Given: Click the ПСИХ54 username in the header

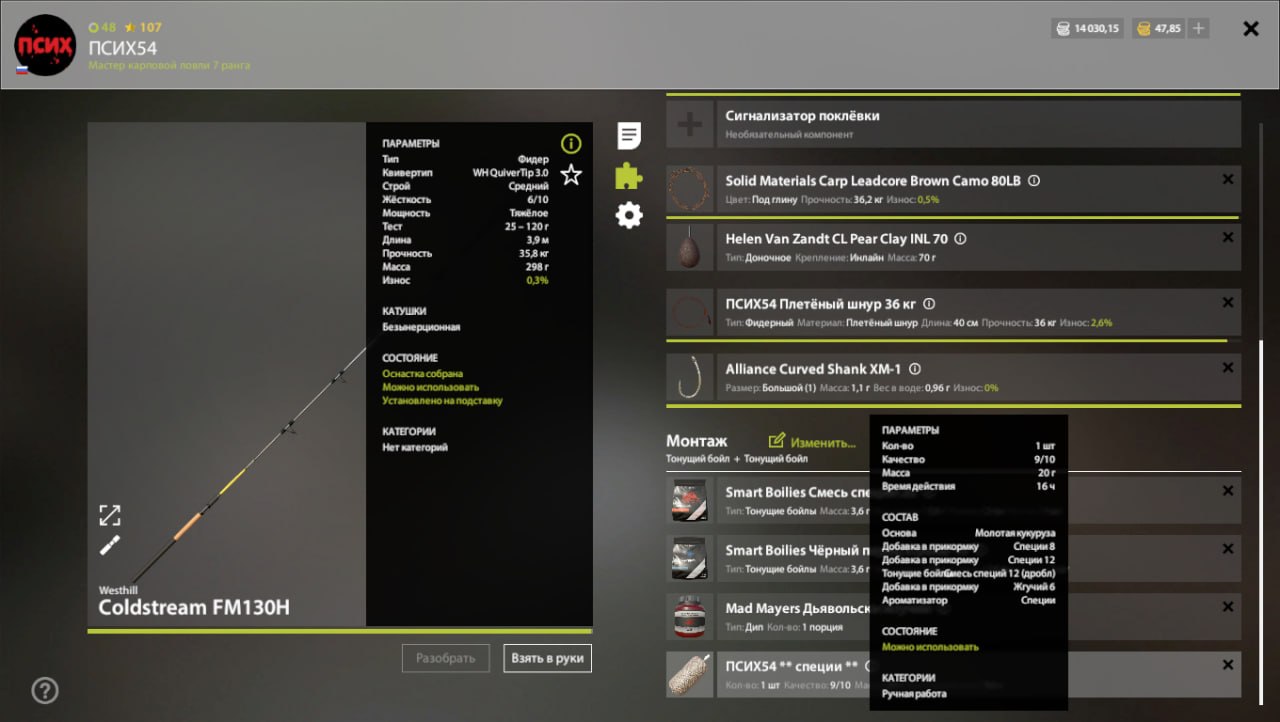Looking at the screenshot, I should point(123,47).
